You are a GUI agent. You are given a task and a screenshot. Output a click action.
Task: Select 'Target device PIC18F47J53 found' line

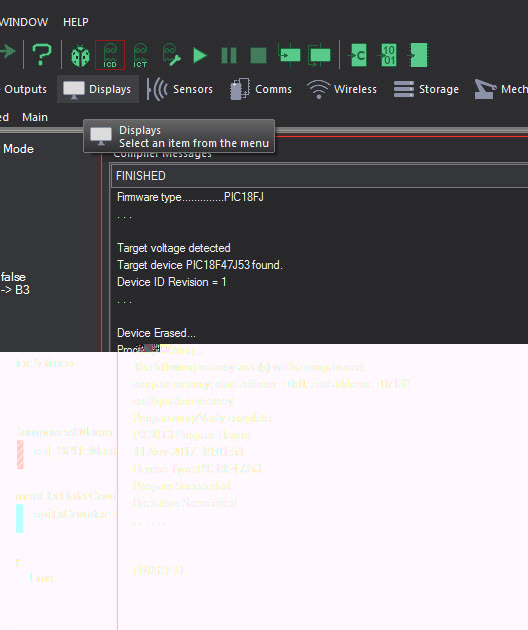coord(200,265)
